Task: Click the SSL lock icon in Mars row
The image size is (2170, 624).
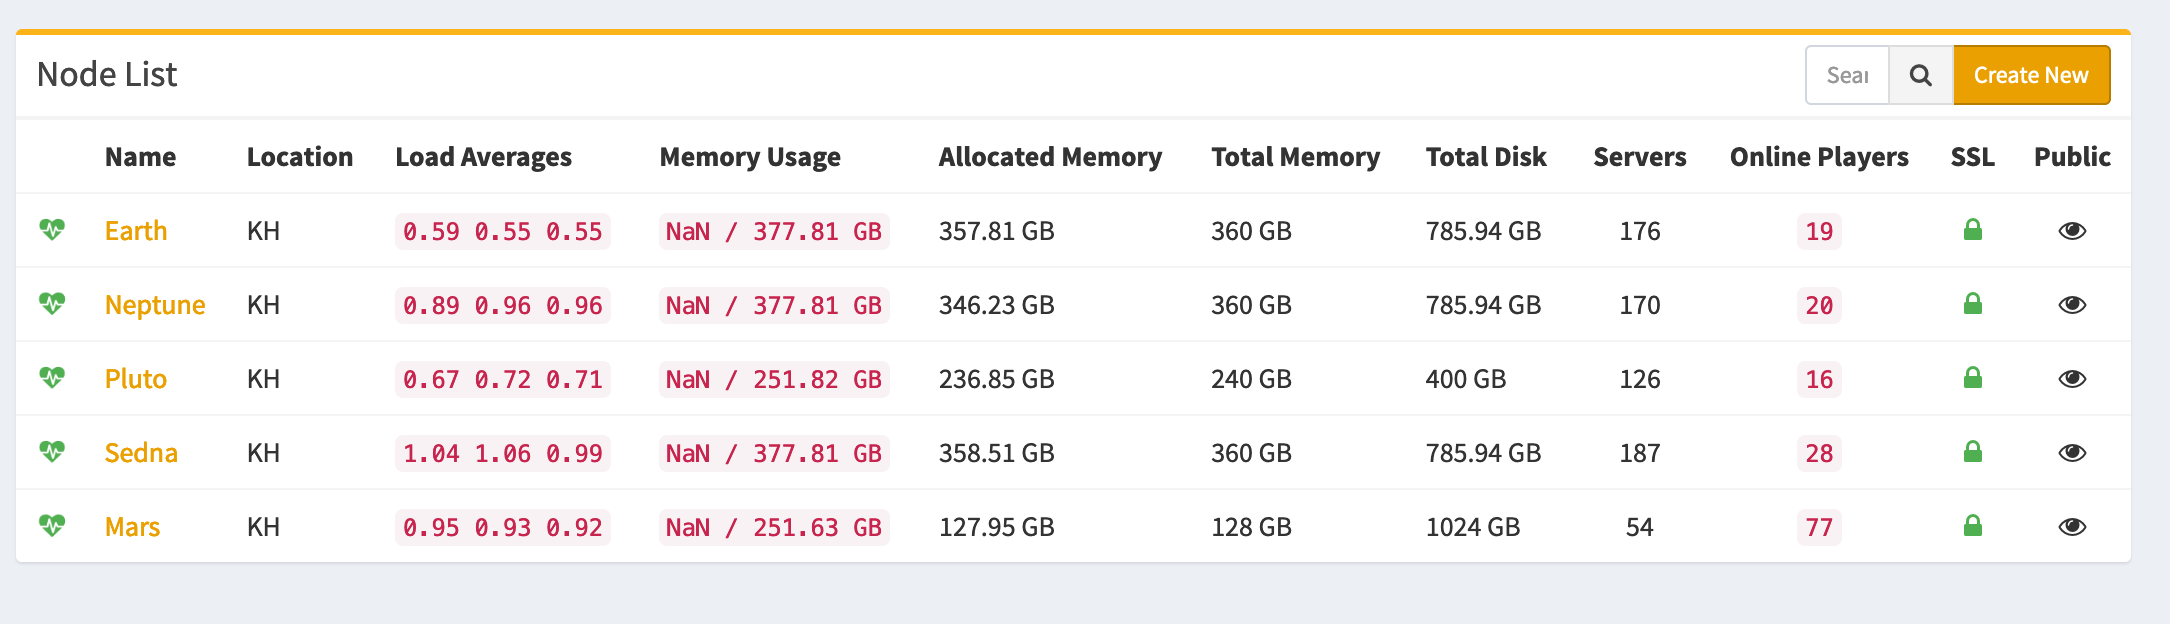Action: click(1972, 526)
